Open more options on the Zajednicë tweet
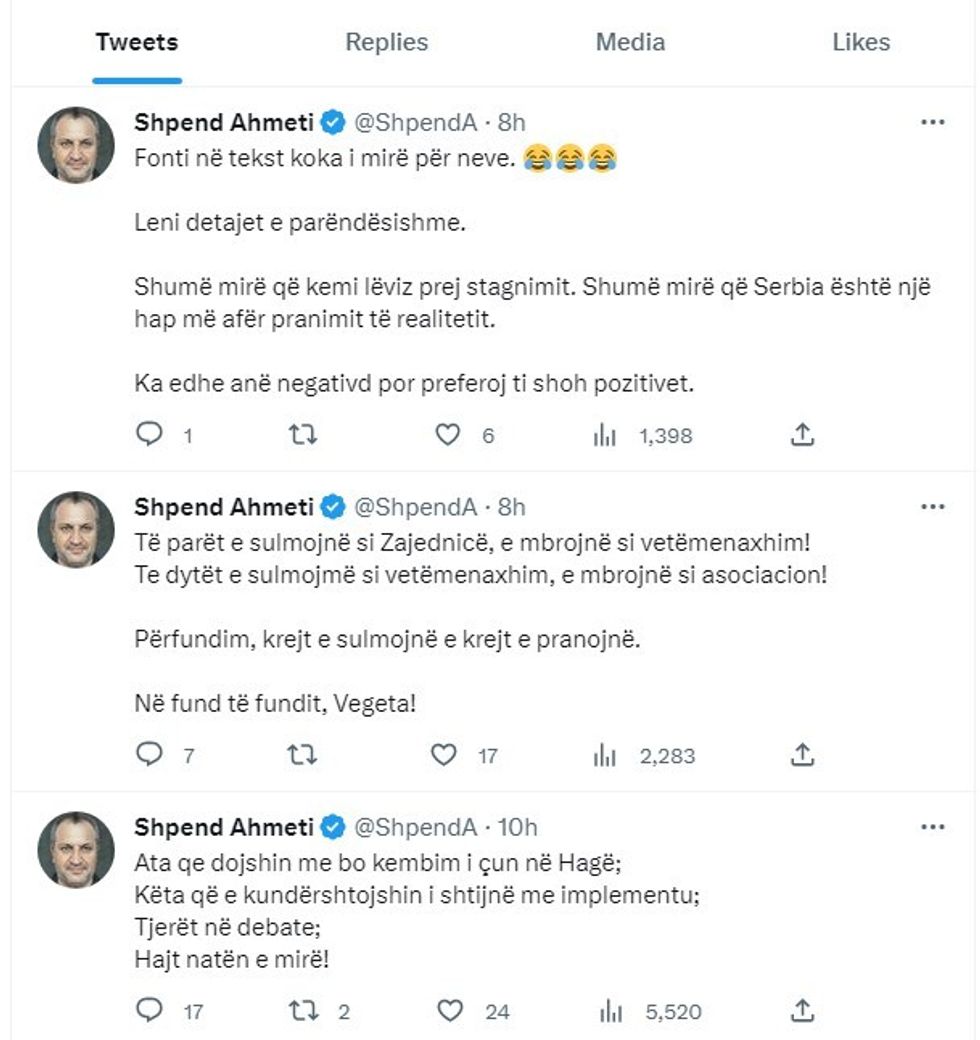980x1040 pixels. pos(932,507)
